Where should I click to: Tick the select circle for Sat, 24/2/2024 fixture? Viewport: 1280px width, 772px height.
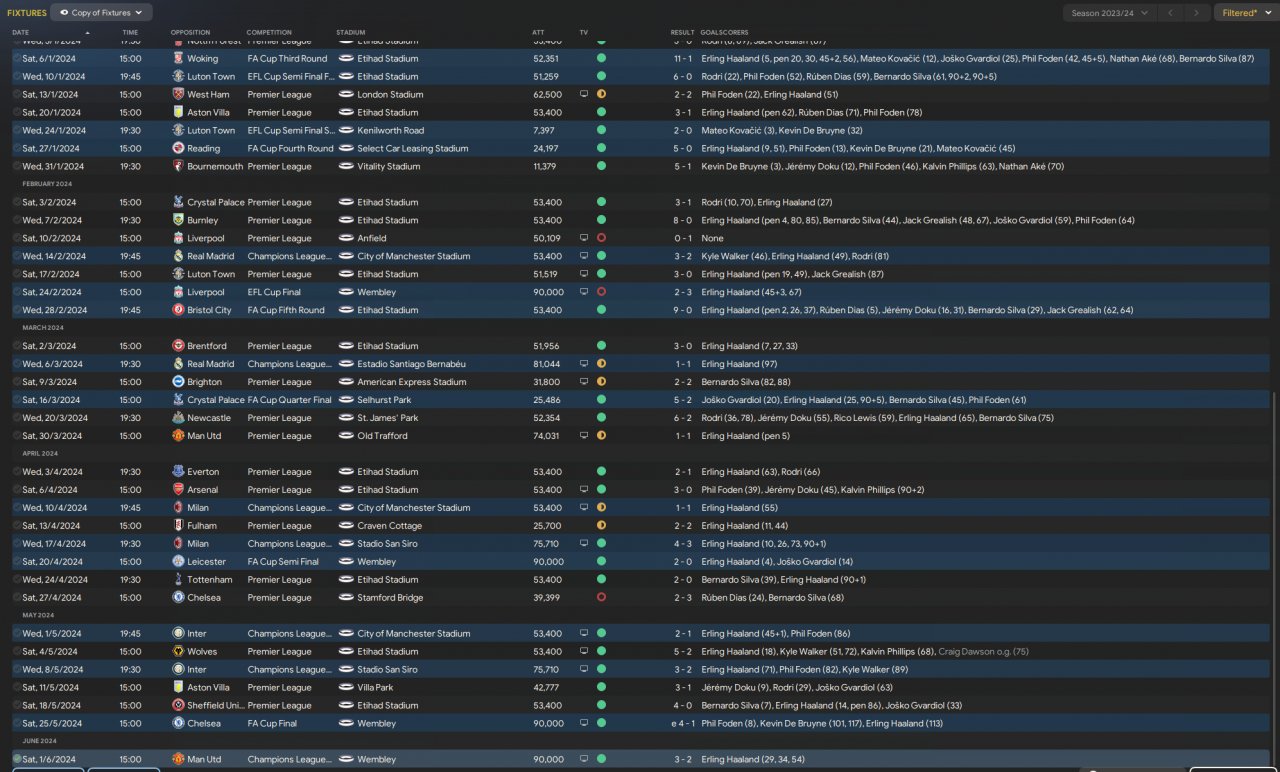[17, 293]
